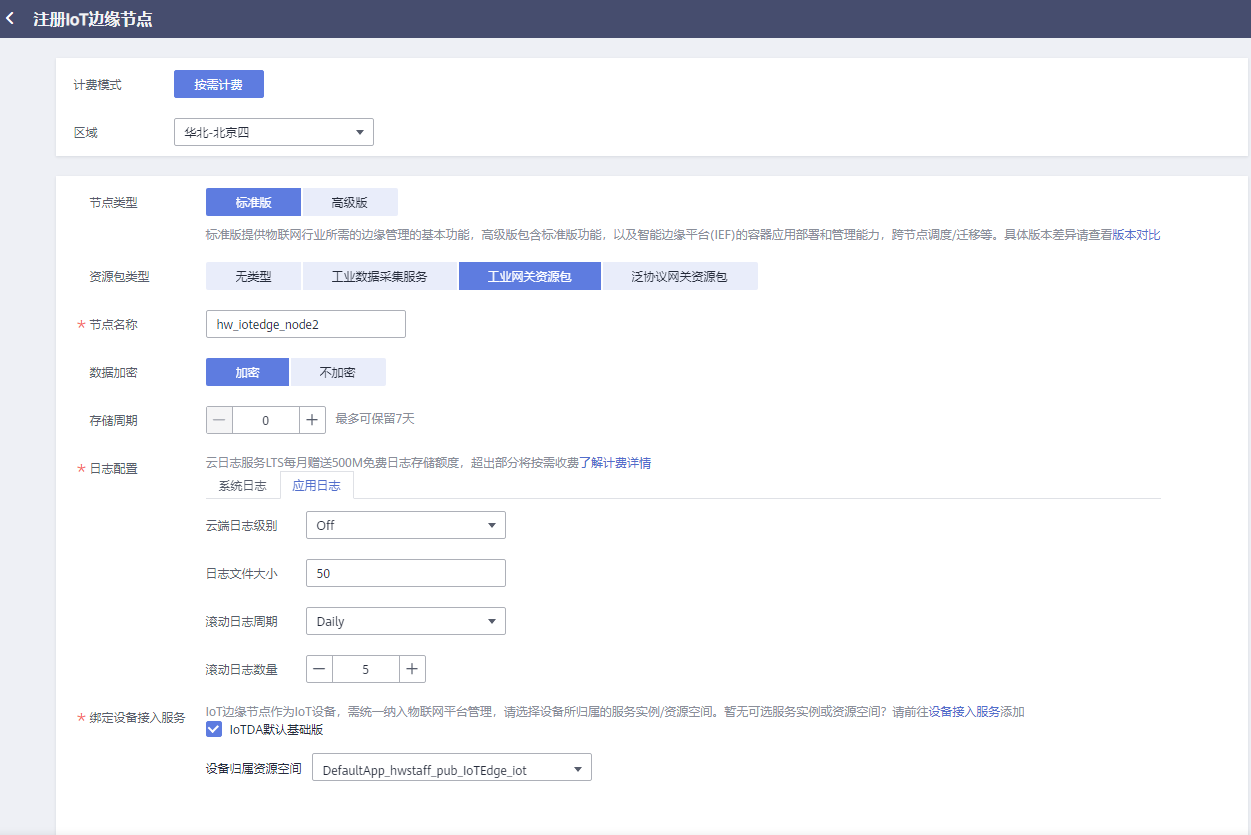This screenshot has width=1251, height=835.
Task: Open the 区域 region dropdown
Action: (274, 132)
